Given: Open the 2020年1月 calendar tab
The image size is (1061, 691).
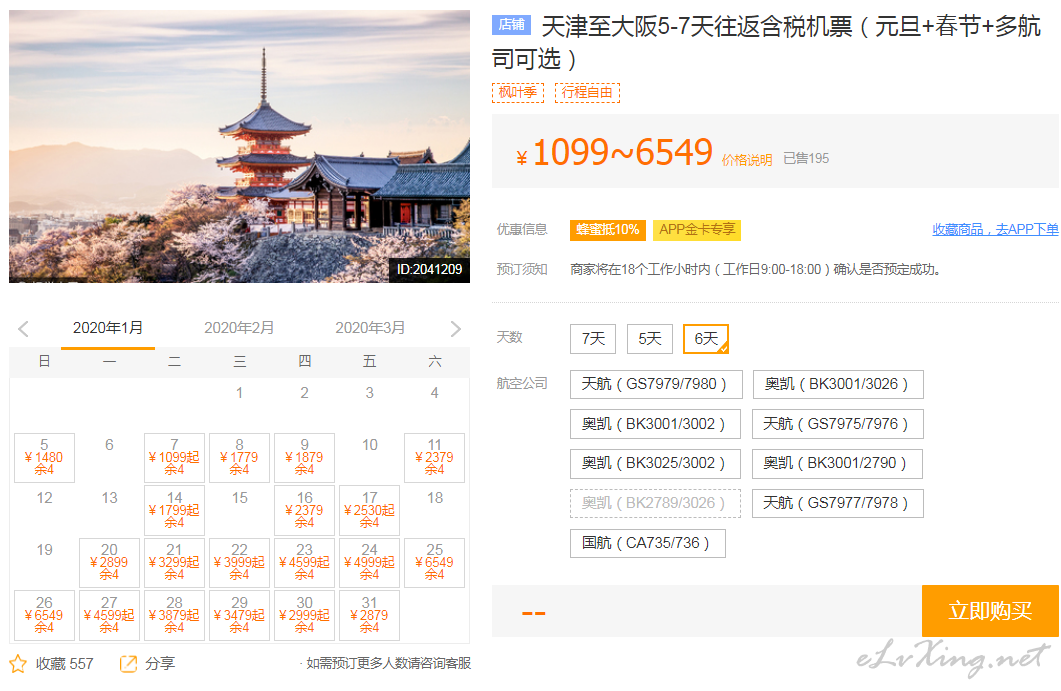Looking at the screenshot, I should (108, 328).
